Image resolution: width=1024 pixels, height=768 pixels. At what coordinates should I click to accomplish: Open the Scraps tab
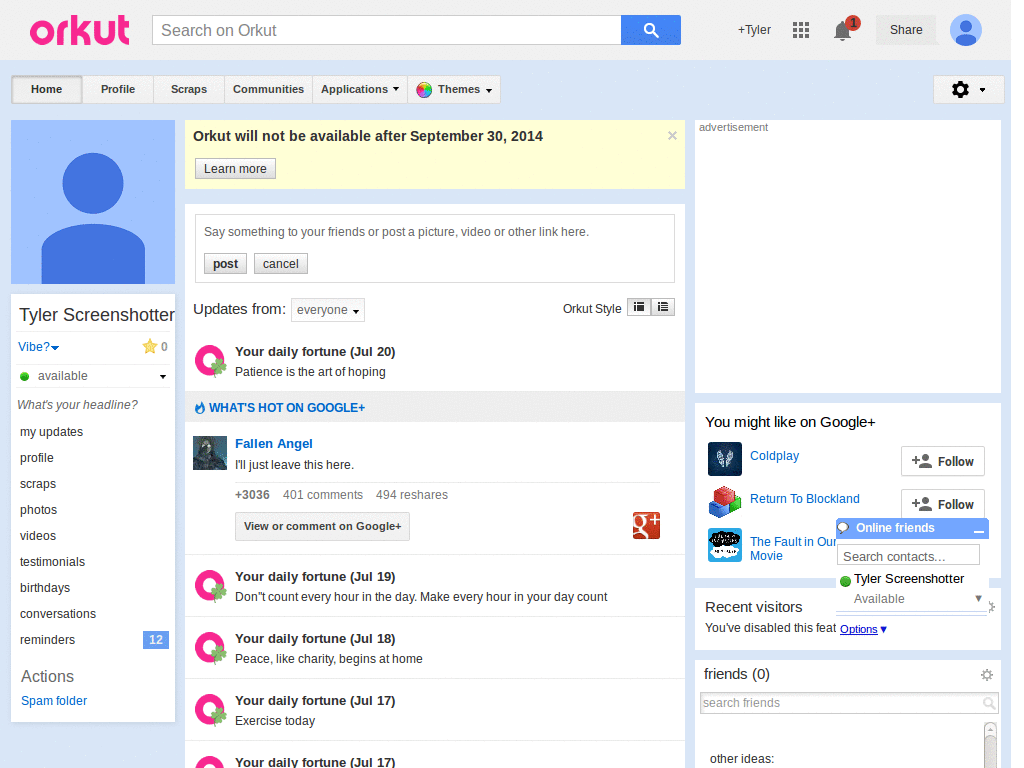pos(189,89)
